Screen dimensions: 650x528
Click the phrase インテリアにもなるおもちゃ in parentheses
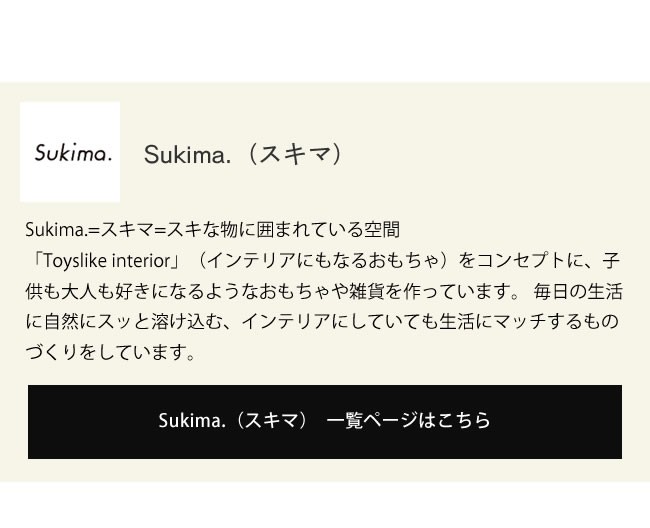tap(324, 261)
